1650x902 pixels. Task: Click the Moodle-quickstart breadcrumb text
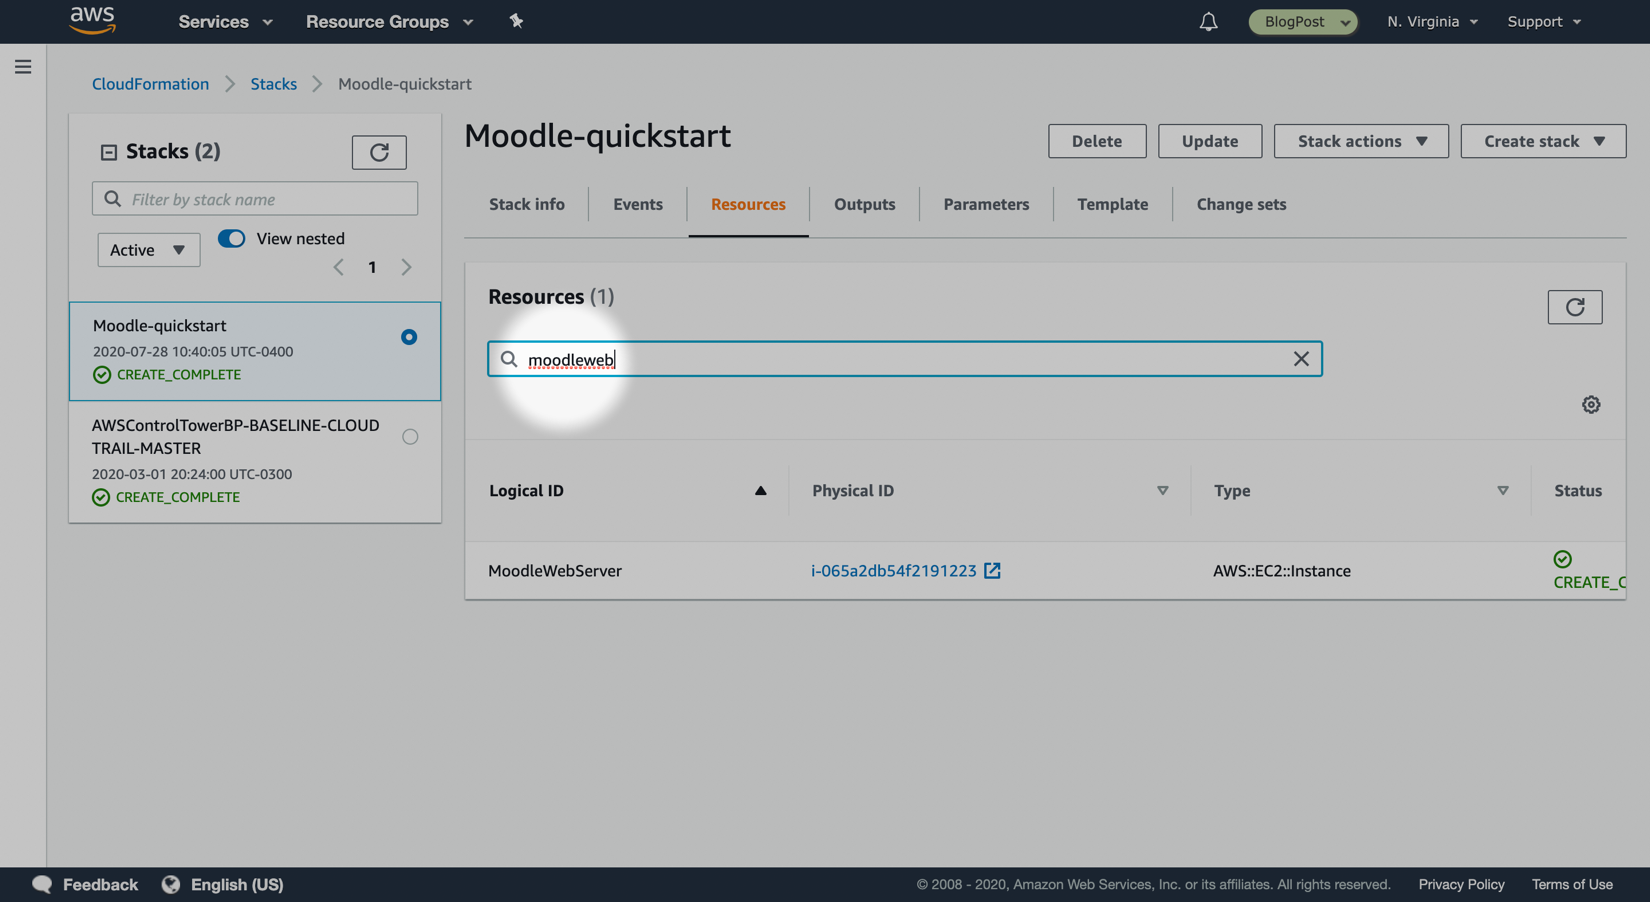click(405, 84)
